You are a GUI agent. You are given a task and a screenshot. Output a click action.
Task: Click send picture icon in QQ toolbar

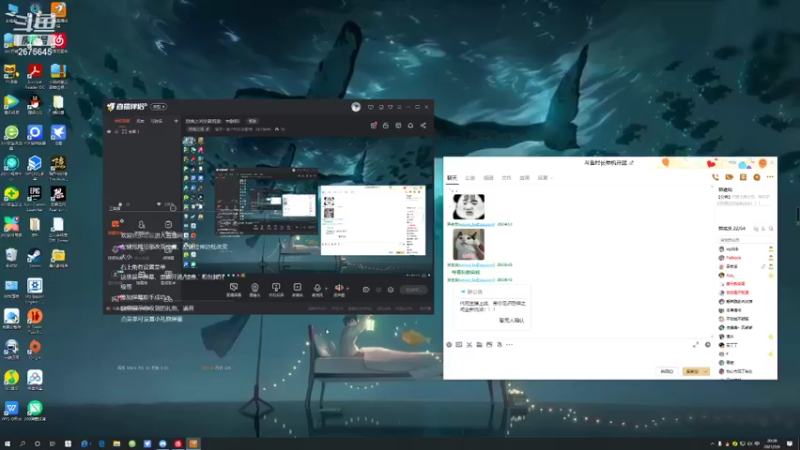click(x=489, y=345)
